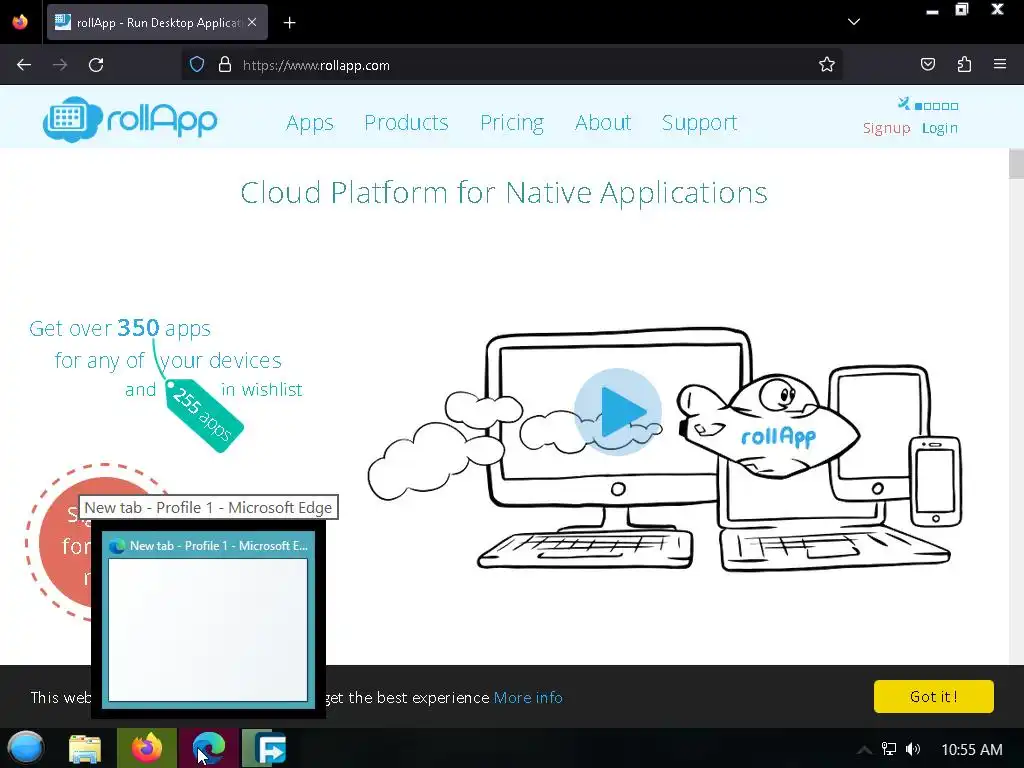Click the rollApp cloud logo
1024x768 pixels.
(x=130, y=119)
